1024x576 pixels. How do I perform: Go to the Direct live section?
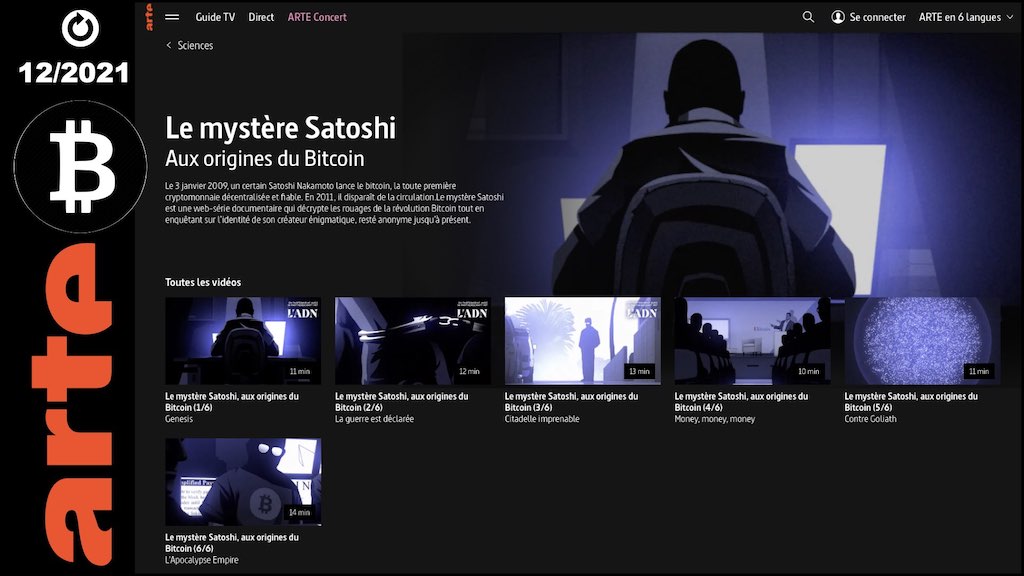(261, 17)
